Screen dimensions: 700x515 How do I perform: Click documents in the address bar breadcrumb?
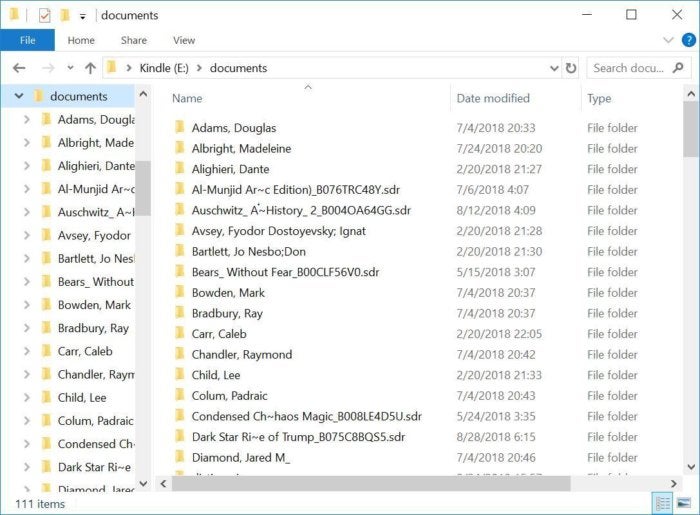(238, 68)
